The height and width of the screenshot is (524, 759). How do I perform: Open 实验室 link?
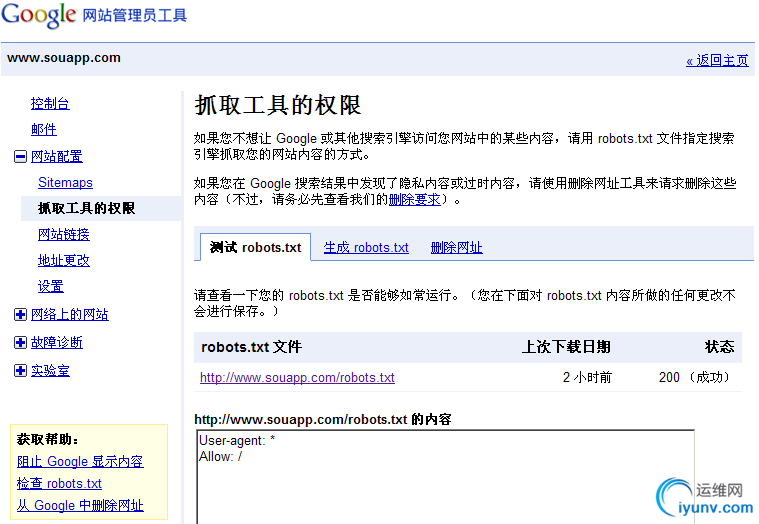[50, 371]
